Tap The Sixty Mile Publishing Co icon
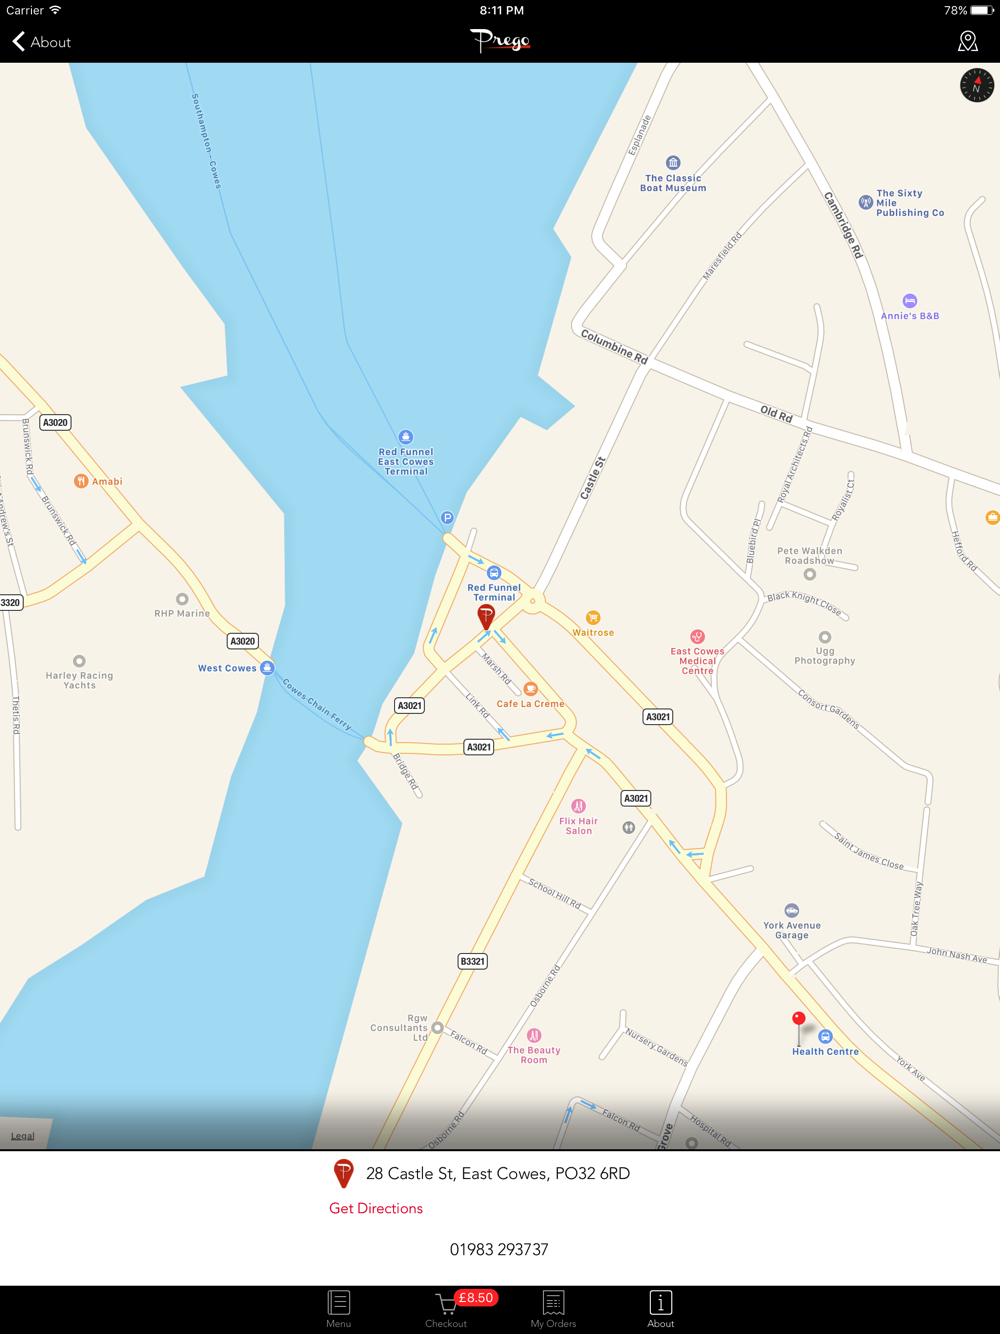The width and height of the screenshot is (1000, 1334). coord(866,202)
